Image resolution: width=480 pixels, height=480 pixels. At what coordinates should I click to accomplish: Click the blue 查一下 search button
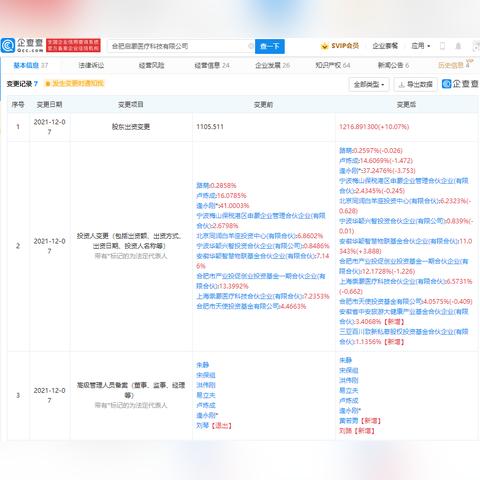coord(270,46)
